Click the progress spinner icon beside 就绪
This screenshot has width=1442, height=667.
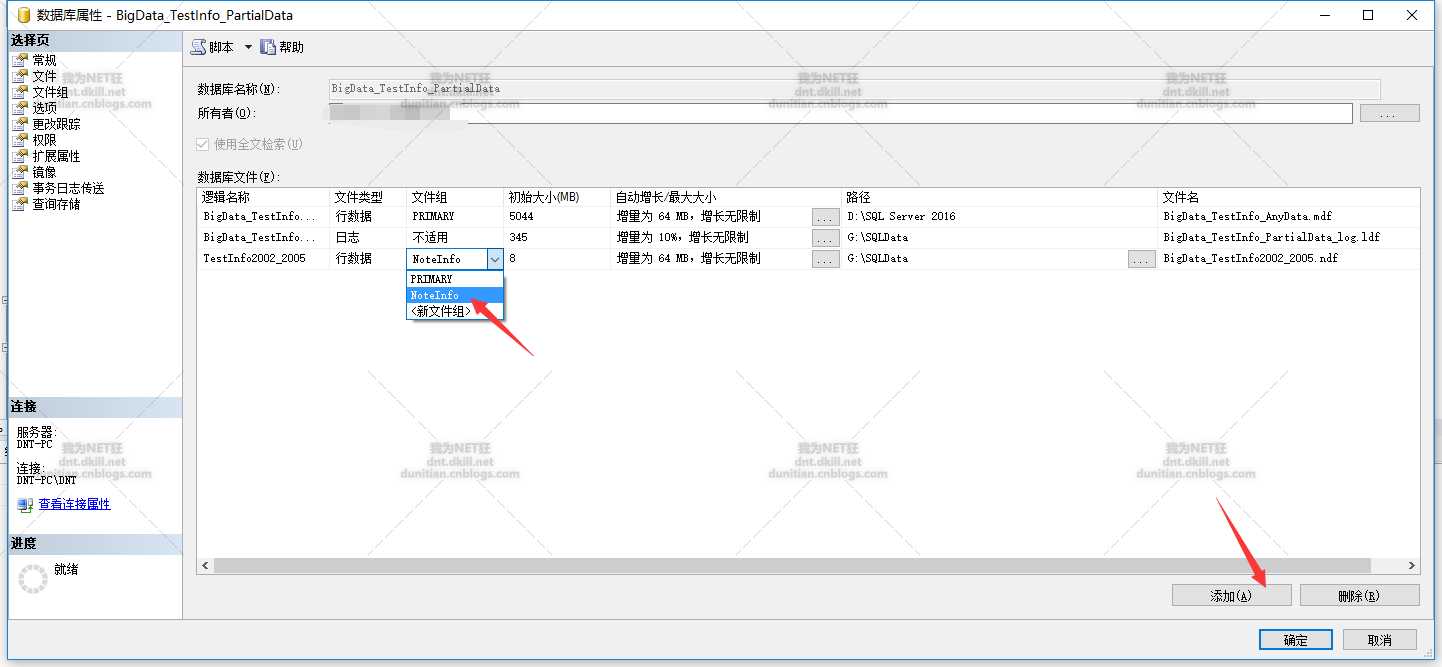pos(33,578)
